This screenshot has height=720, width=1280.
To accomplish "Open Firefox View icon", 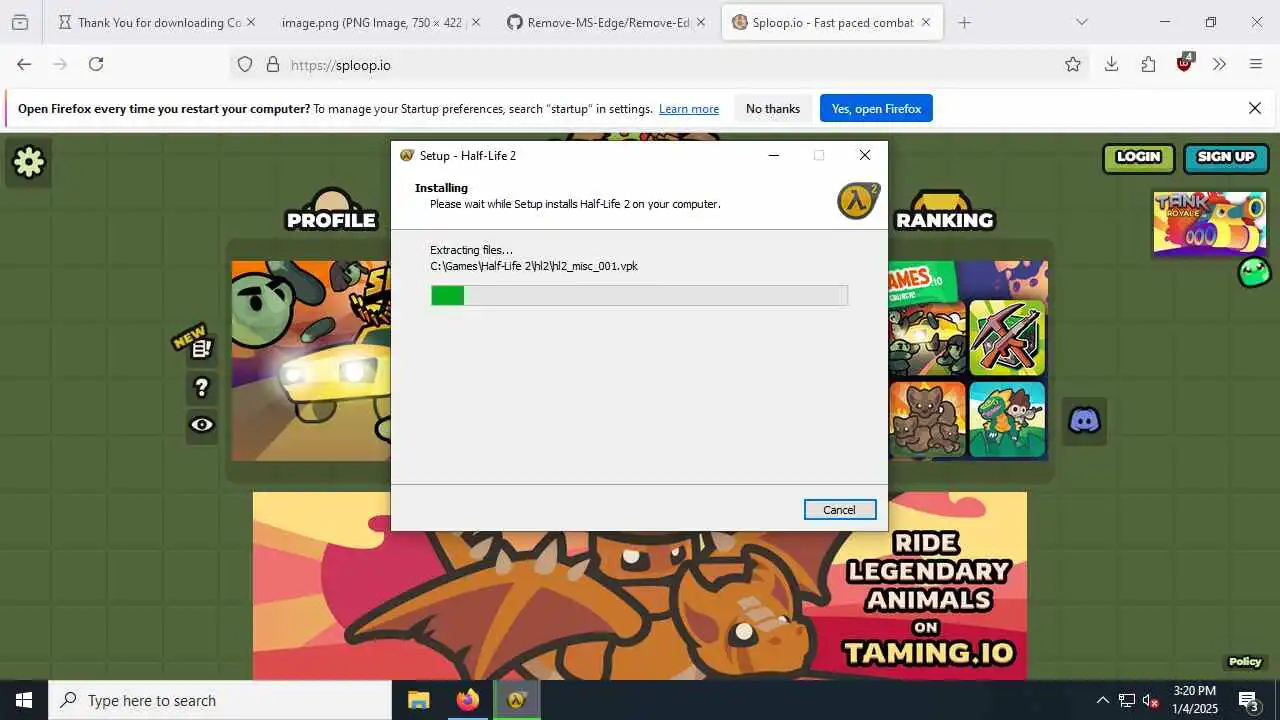I will tap(20, 22).
